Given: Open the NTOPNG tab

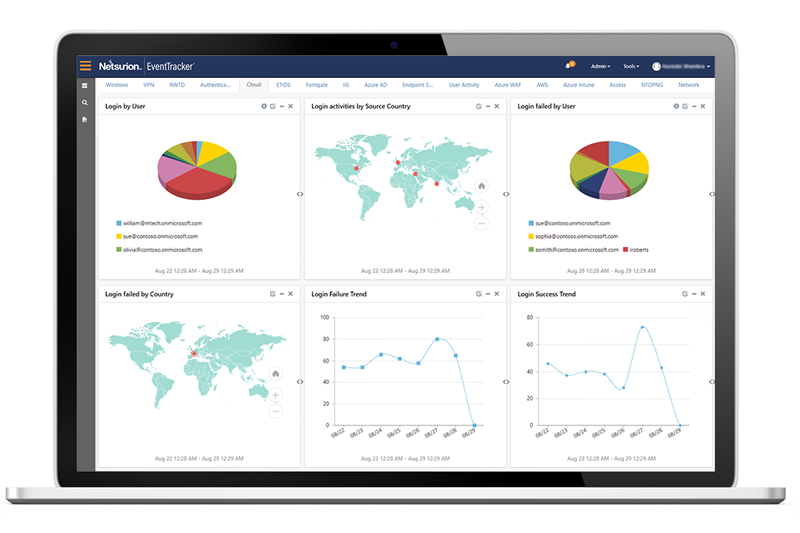Looking at the screenshot, I should coord(652,85).
